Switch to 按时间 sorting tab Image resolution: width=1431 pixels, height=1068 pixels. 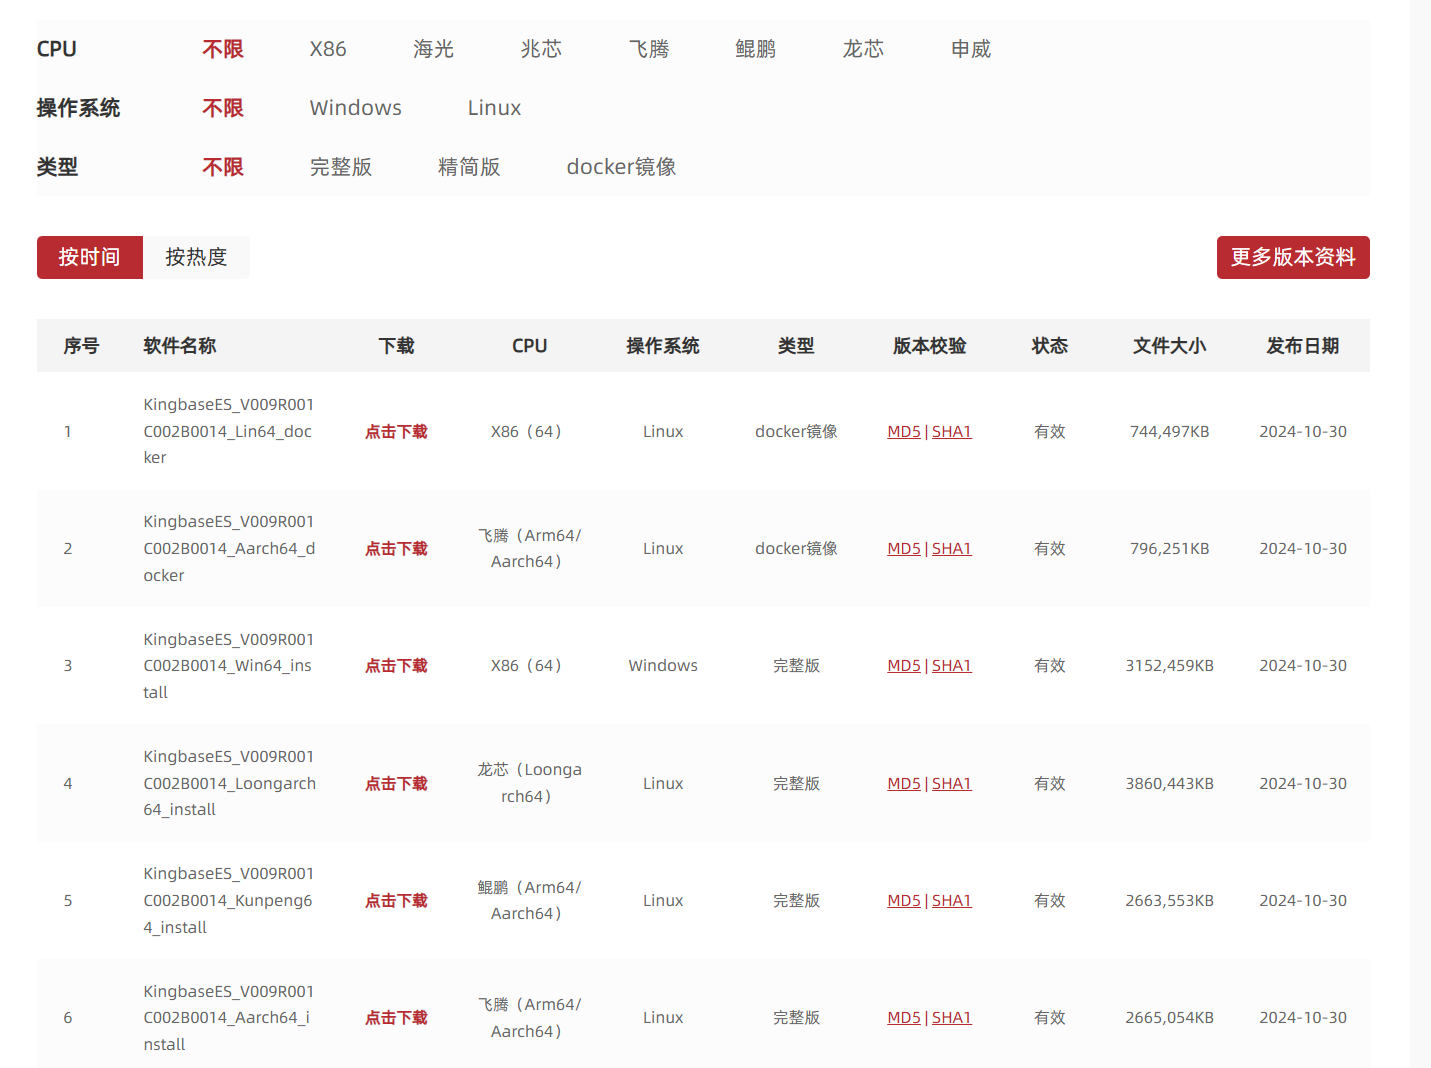tap(90, 257)
